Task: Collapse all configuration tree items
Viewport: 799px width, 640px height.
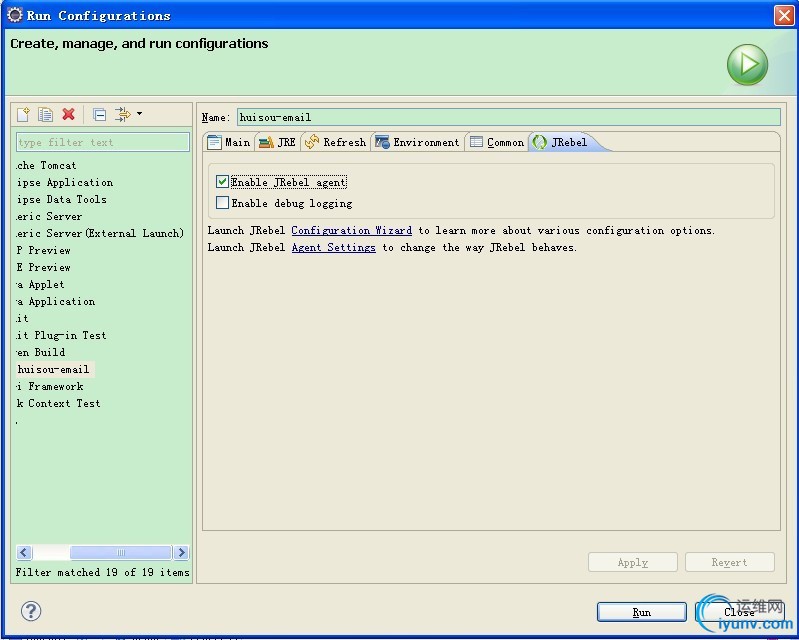Action: pos(100,114)
